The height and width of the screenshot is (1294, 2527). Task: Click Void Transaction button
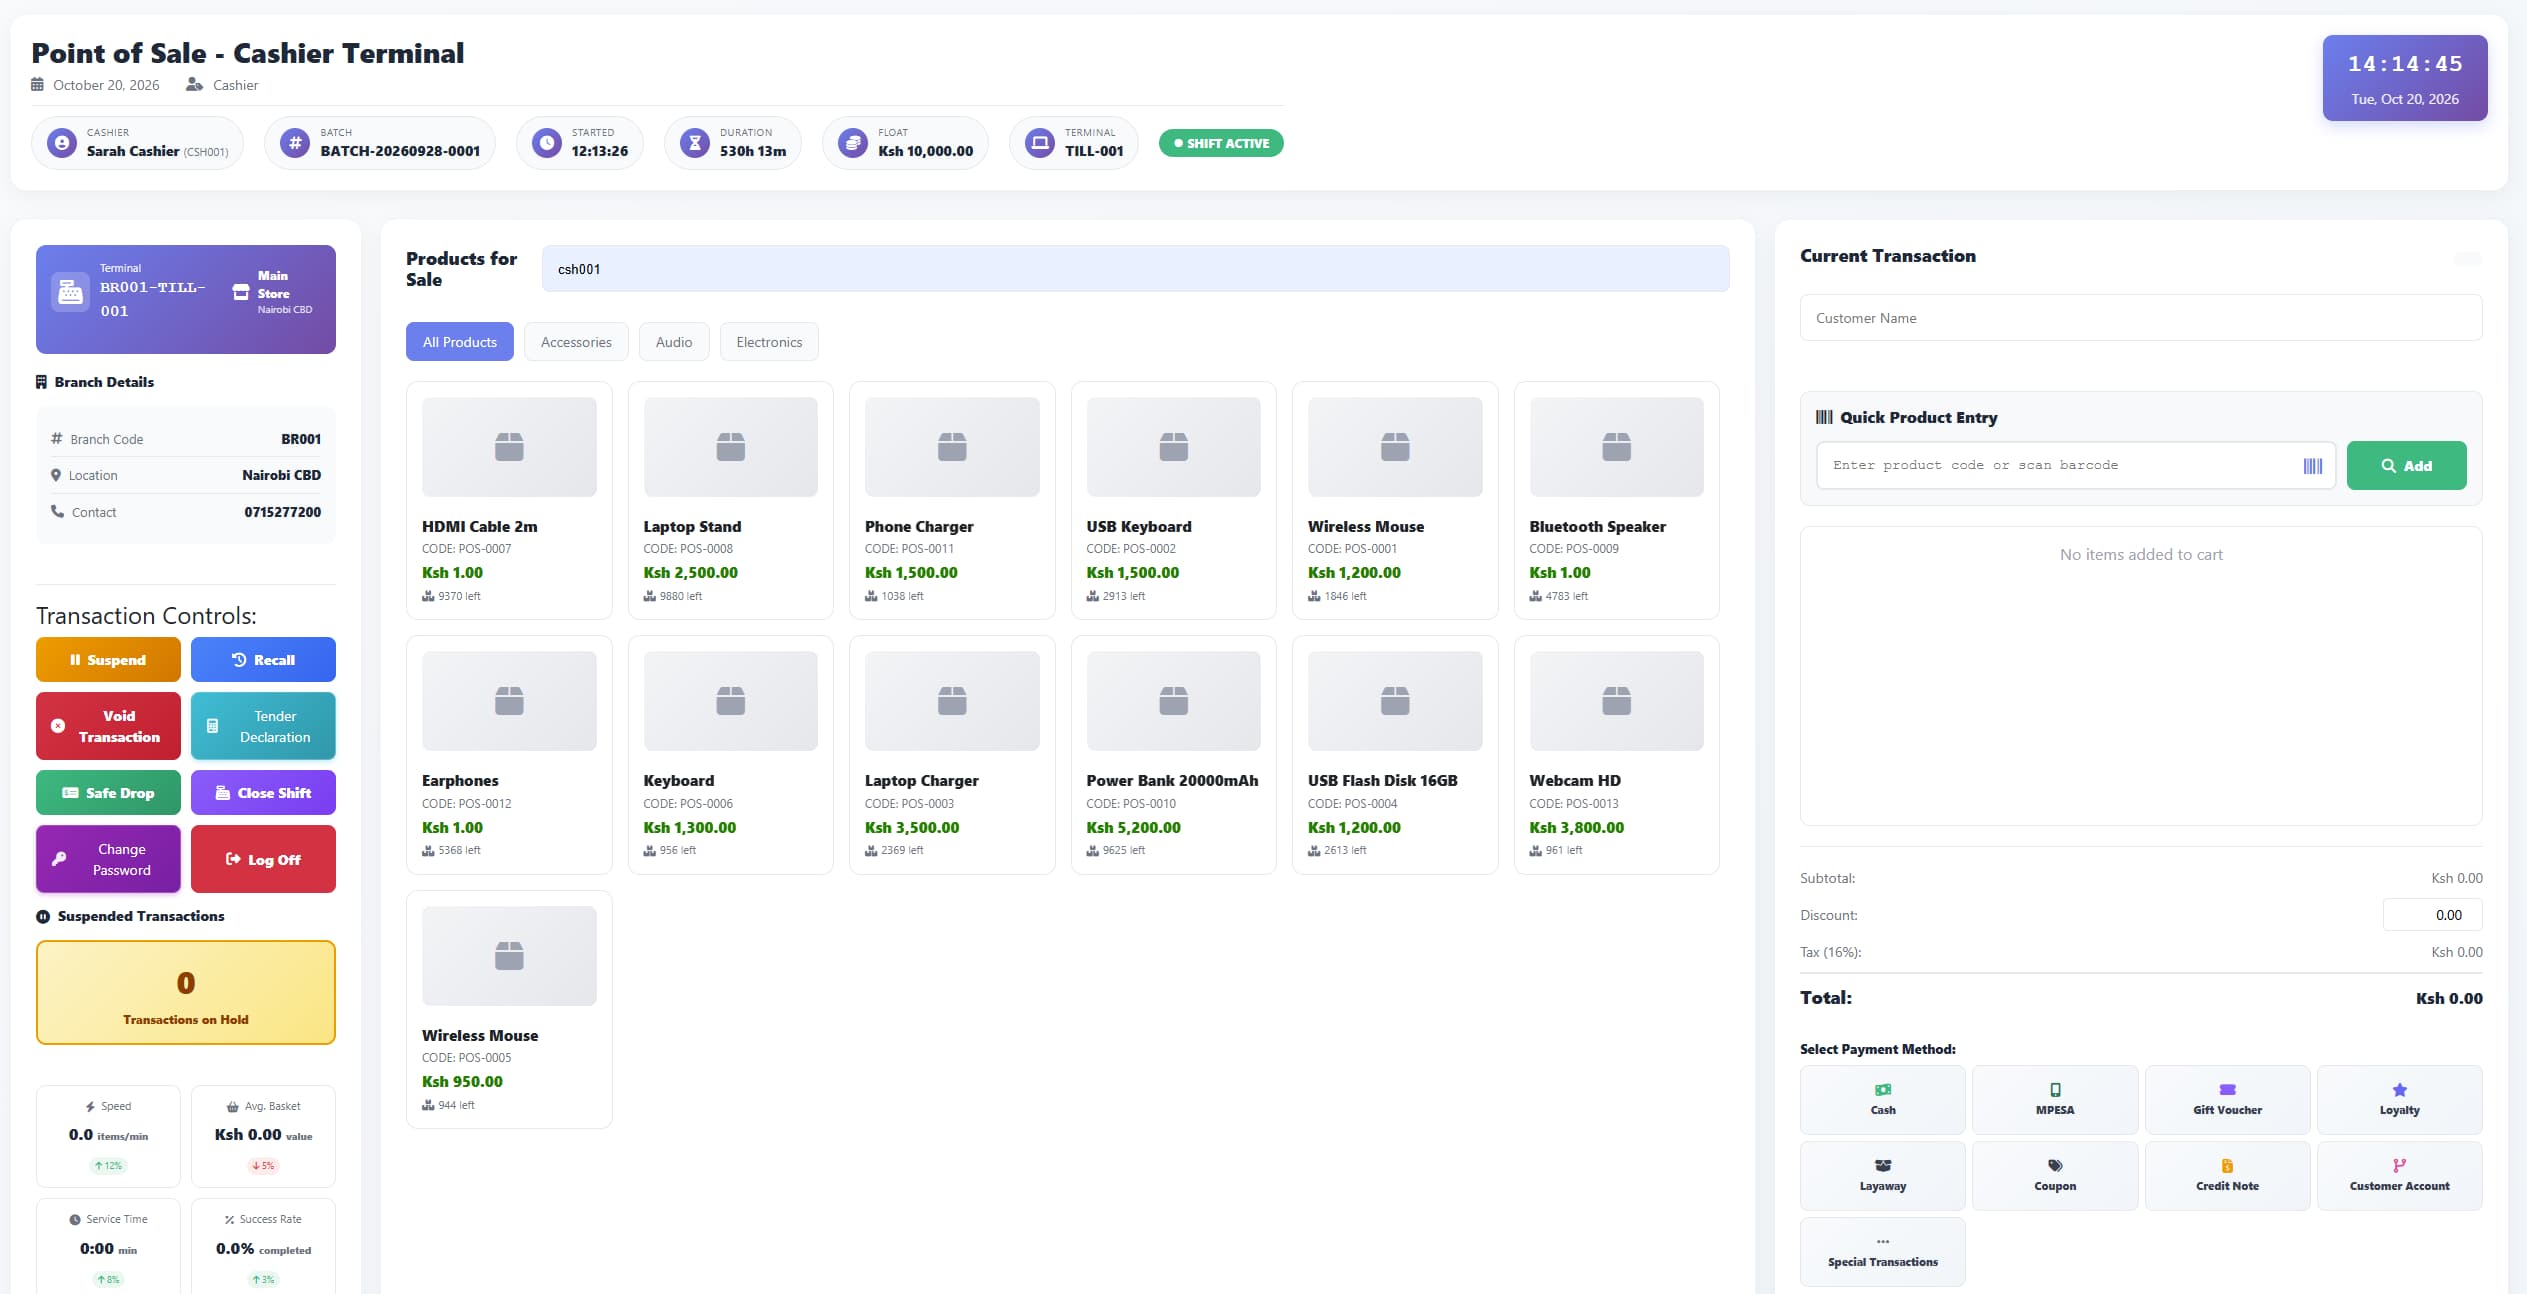tap(108, 726)
